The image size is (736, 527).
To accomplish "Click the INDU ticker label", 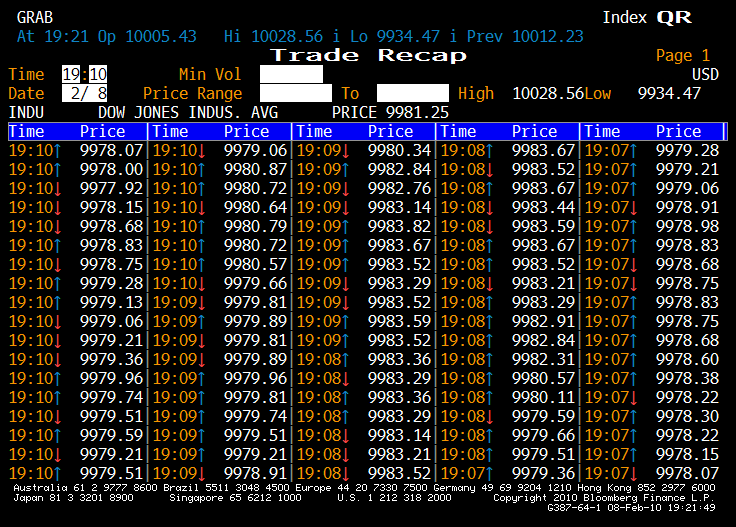I will coord(26,113).
